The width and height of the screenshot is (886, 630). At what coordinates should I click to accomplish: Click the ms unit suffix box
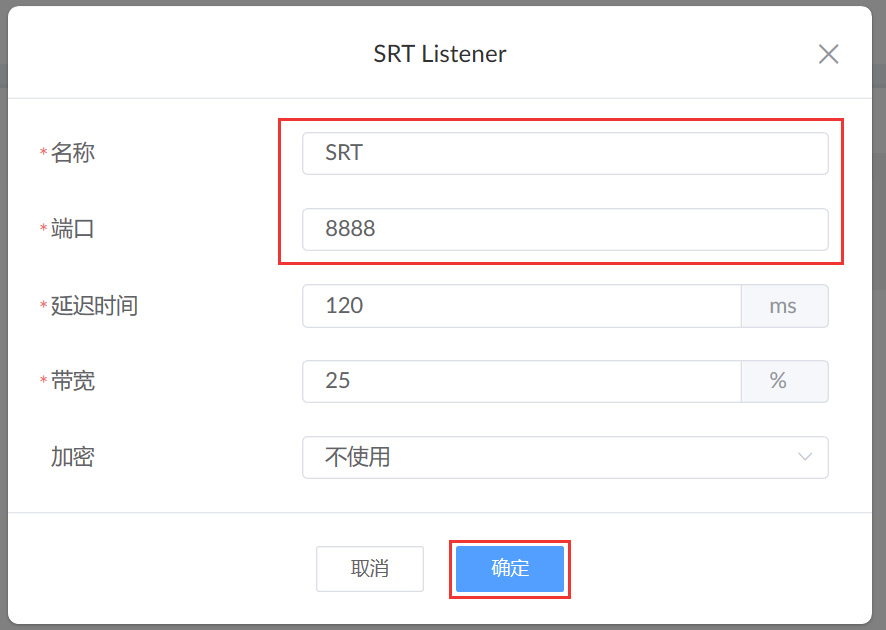pos(784,306)
